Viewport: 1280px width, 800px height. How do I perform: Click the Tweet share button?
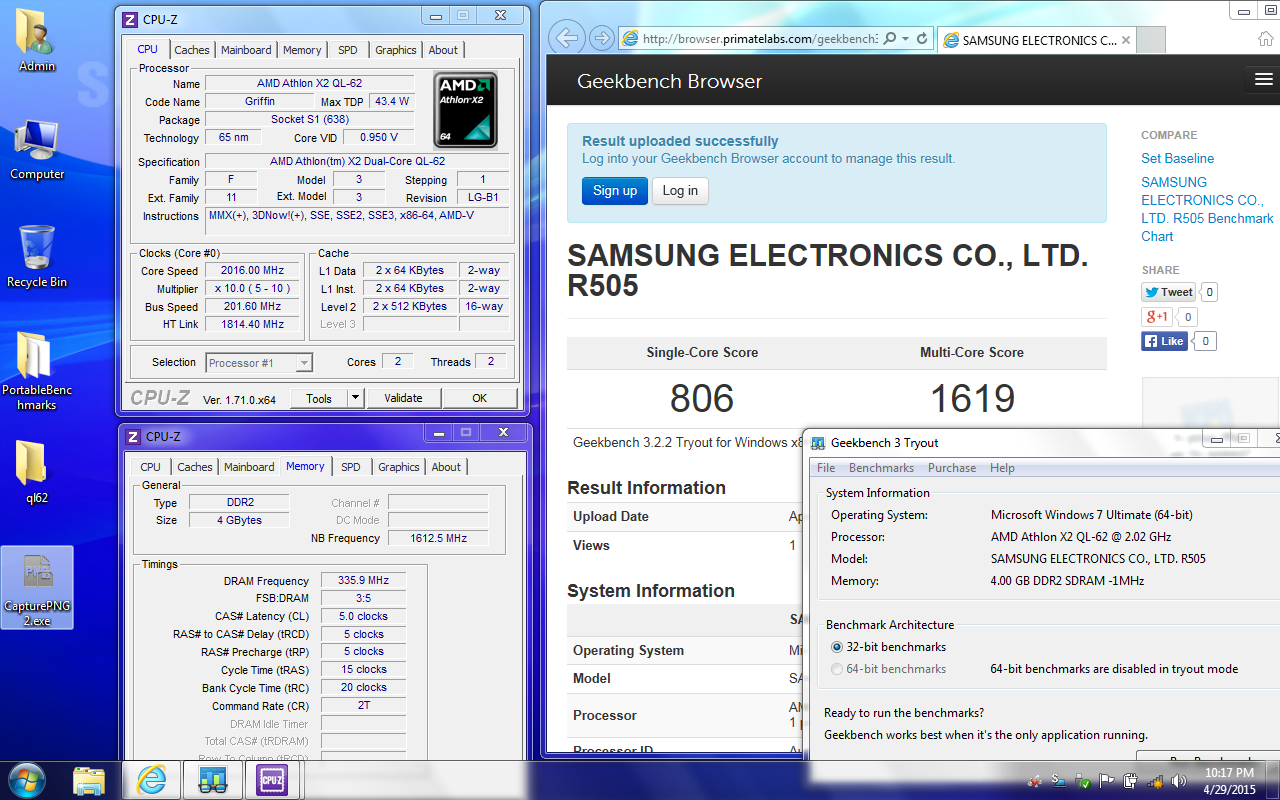[x=1168, y=292]
